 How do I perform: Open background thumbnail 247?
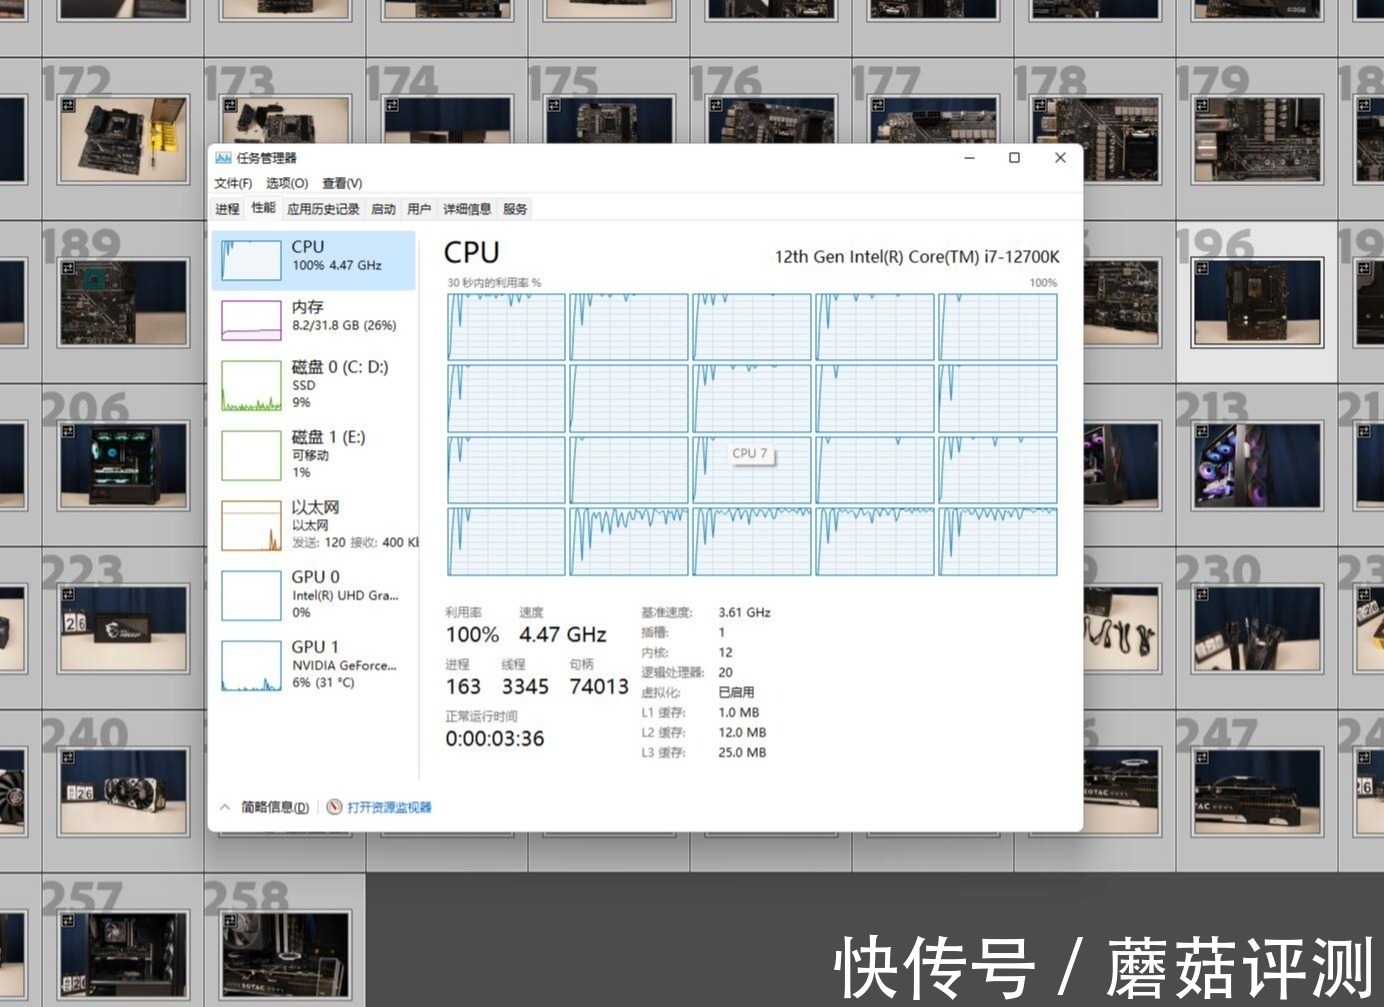coord(1257,792)
